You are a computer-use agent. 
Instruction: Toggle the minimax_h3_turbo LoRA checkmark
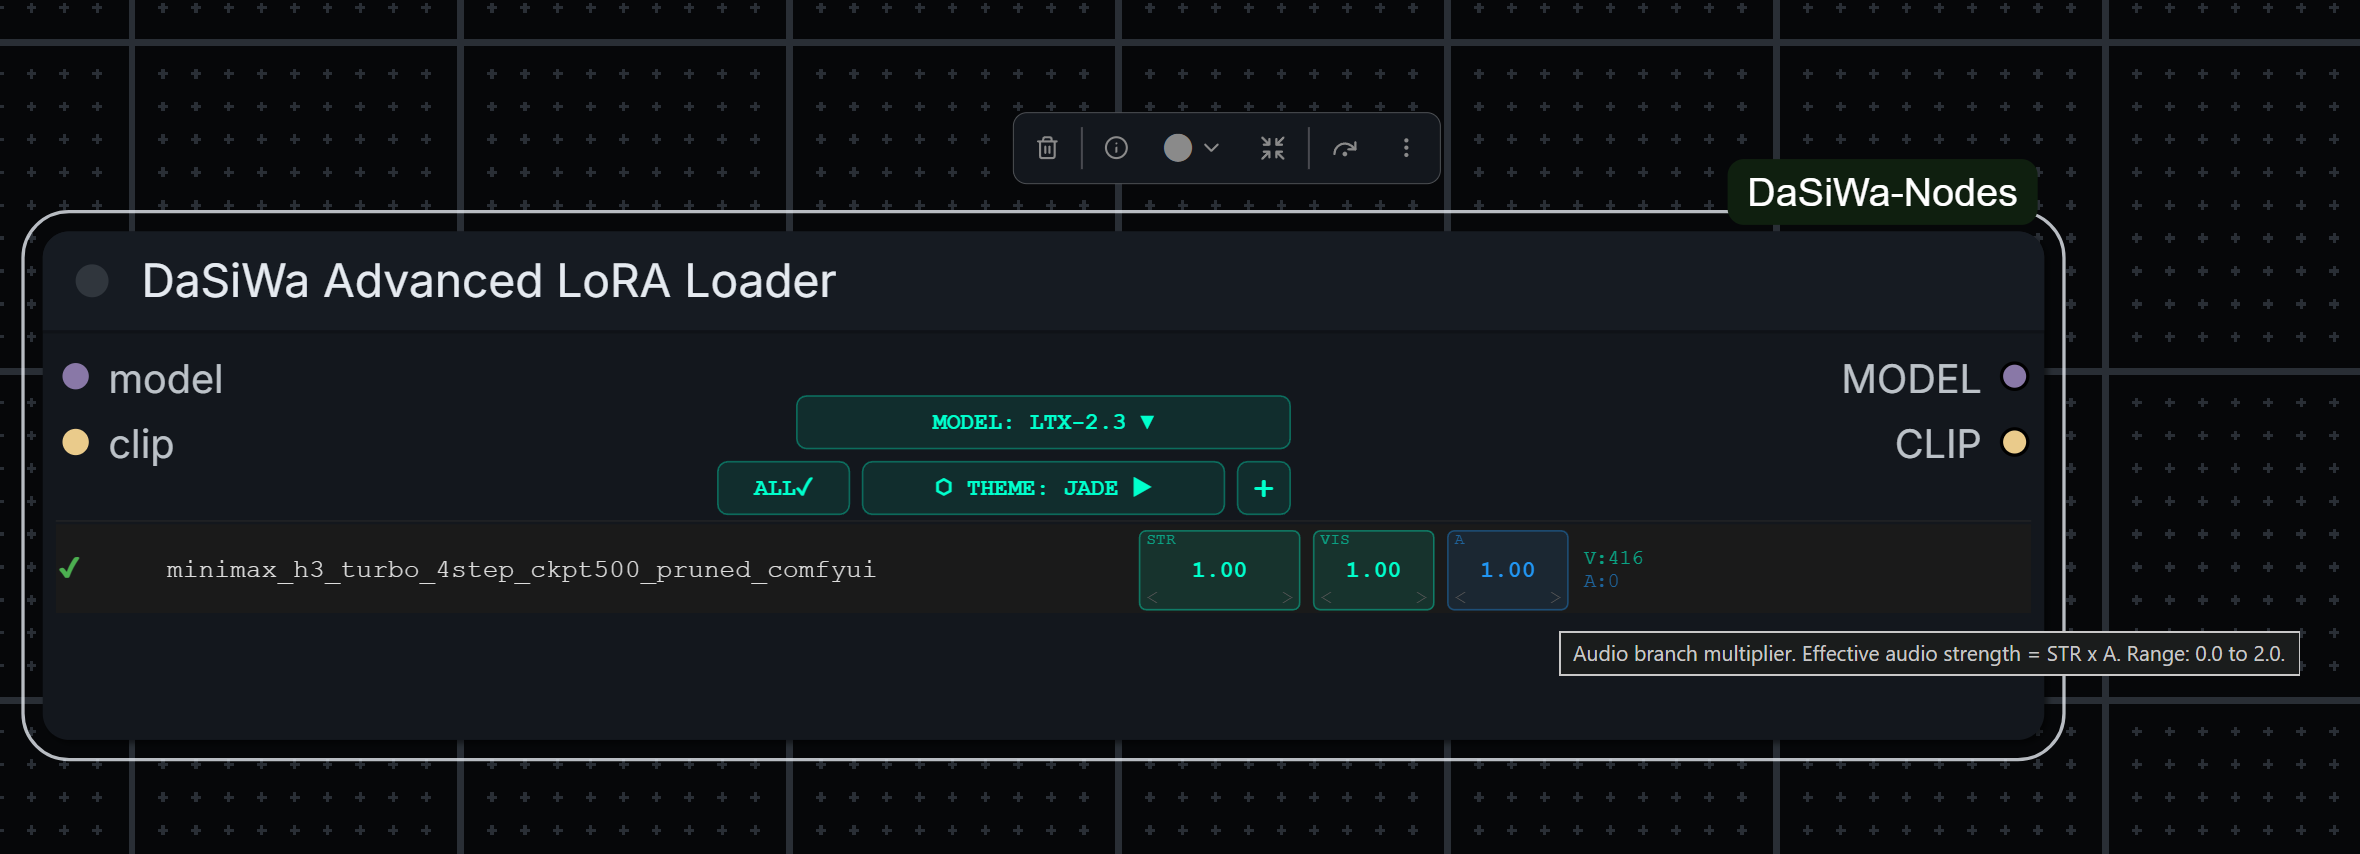(x=69, y=568)
